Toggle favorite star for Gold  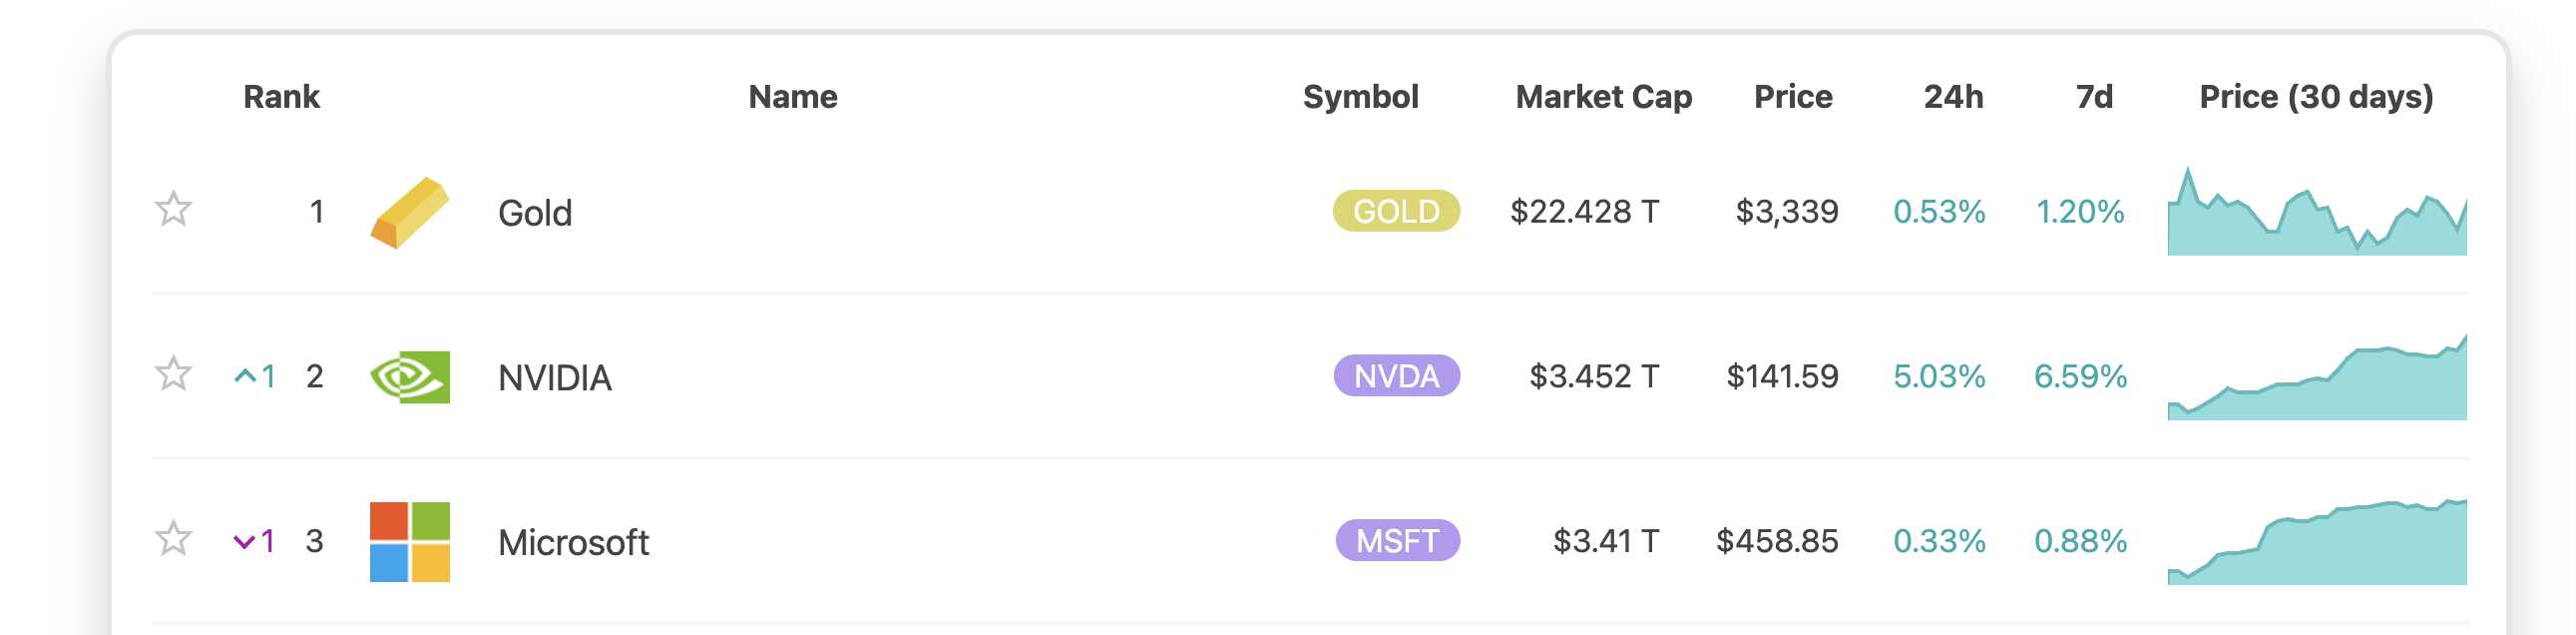coord(173,209)
